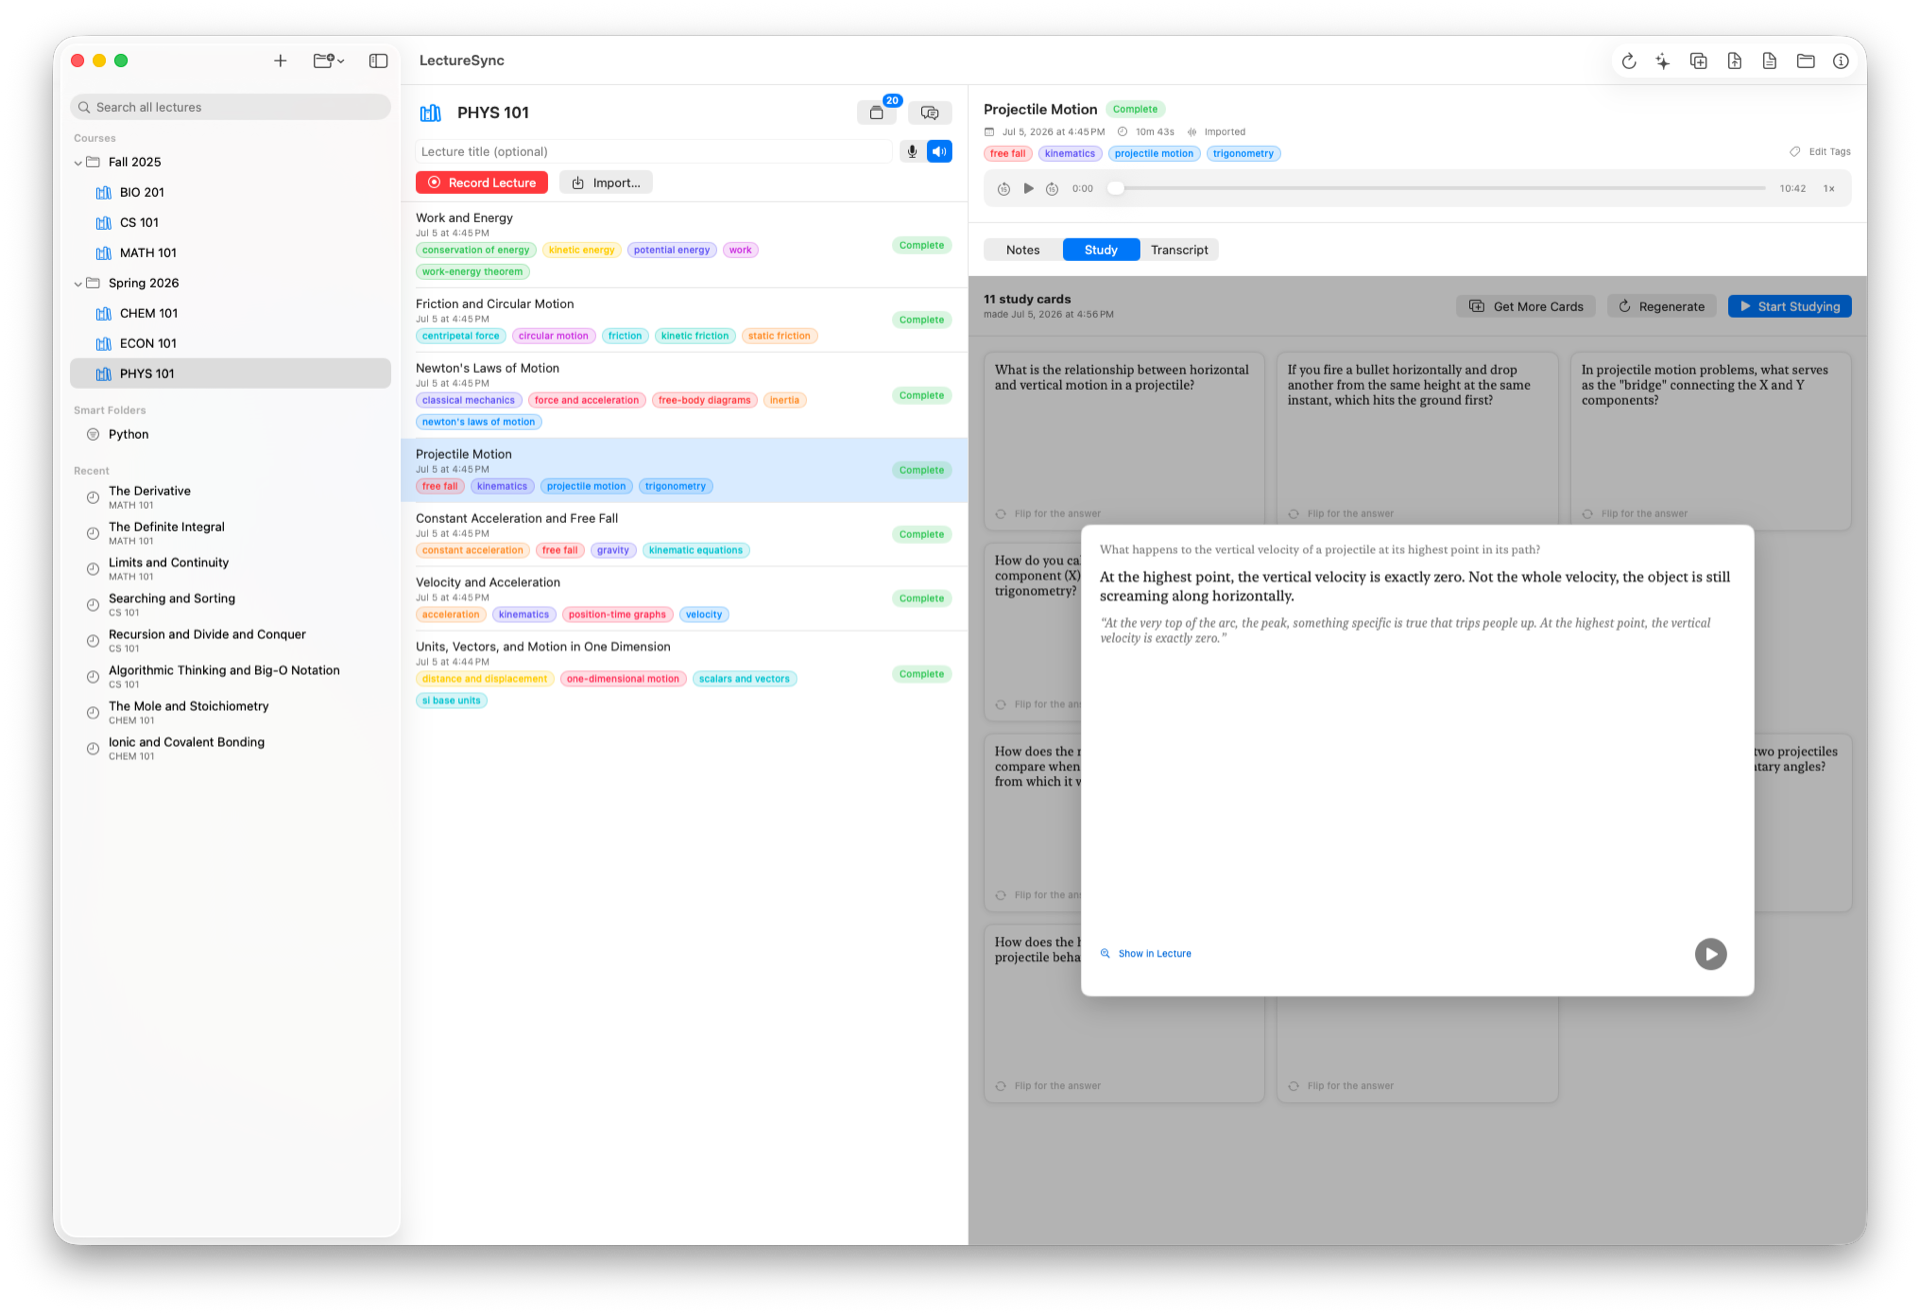Click the sparkle AI icon in toolbar

[x=1663, y=61]
